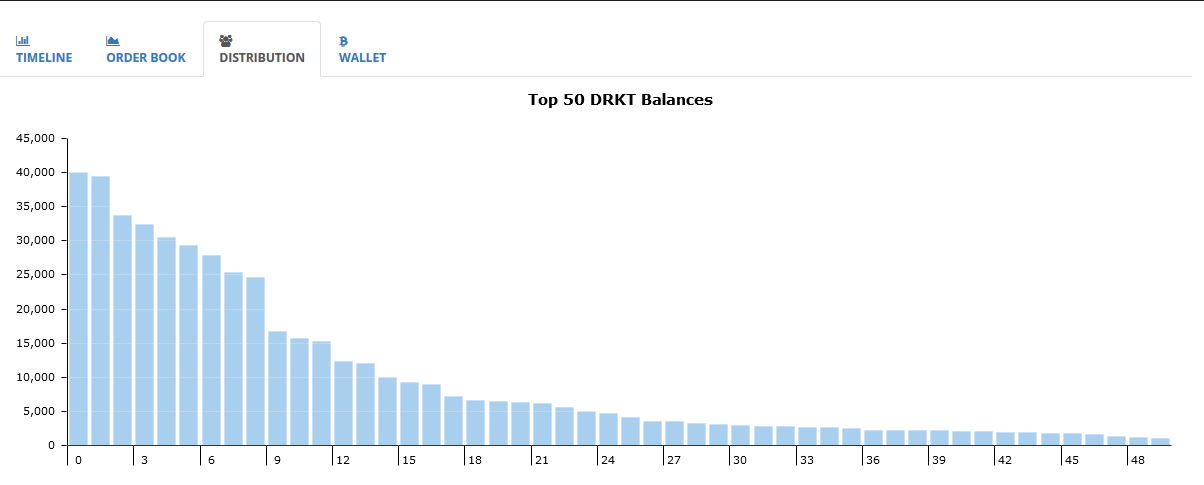1204x485 pixels.
Task: Pick the bar above x-axis label 15
Action: (409, 414)
